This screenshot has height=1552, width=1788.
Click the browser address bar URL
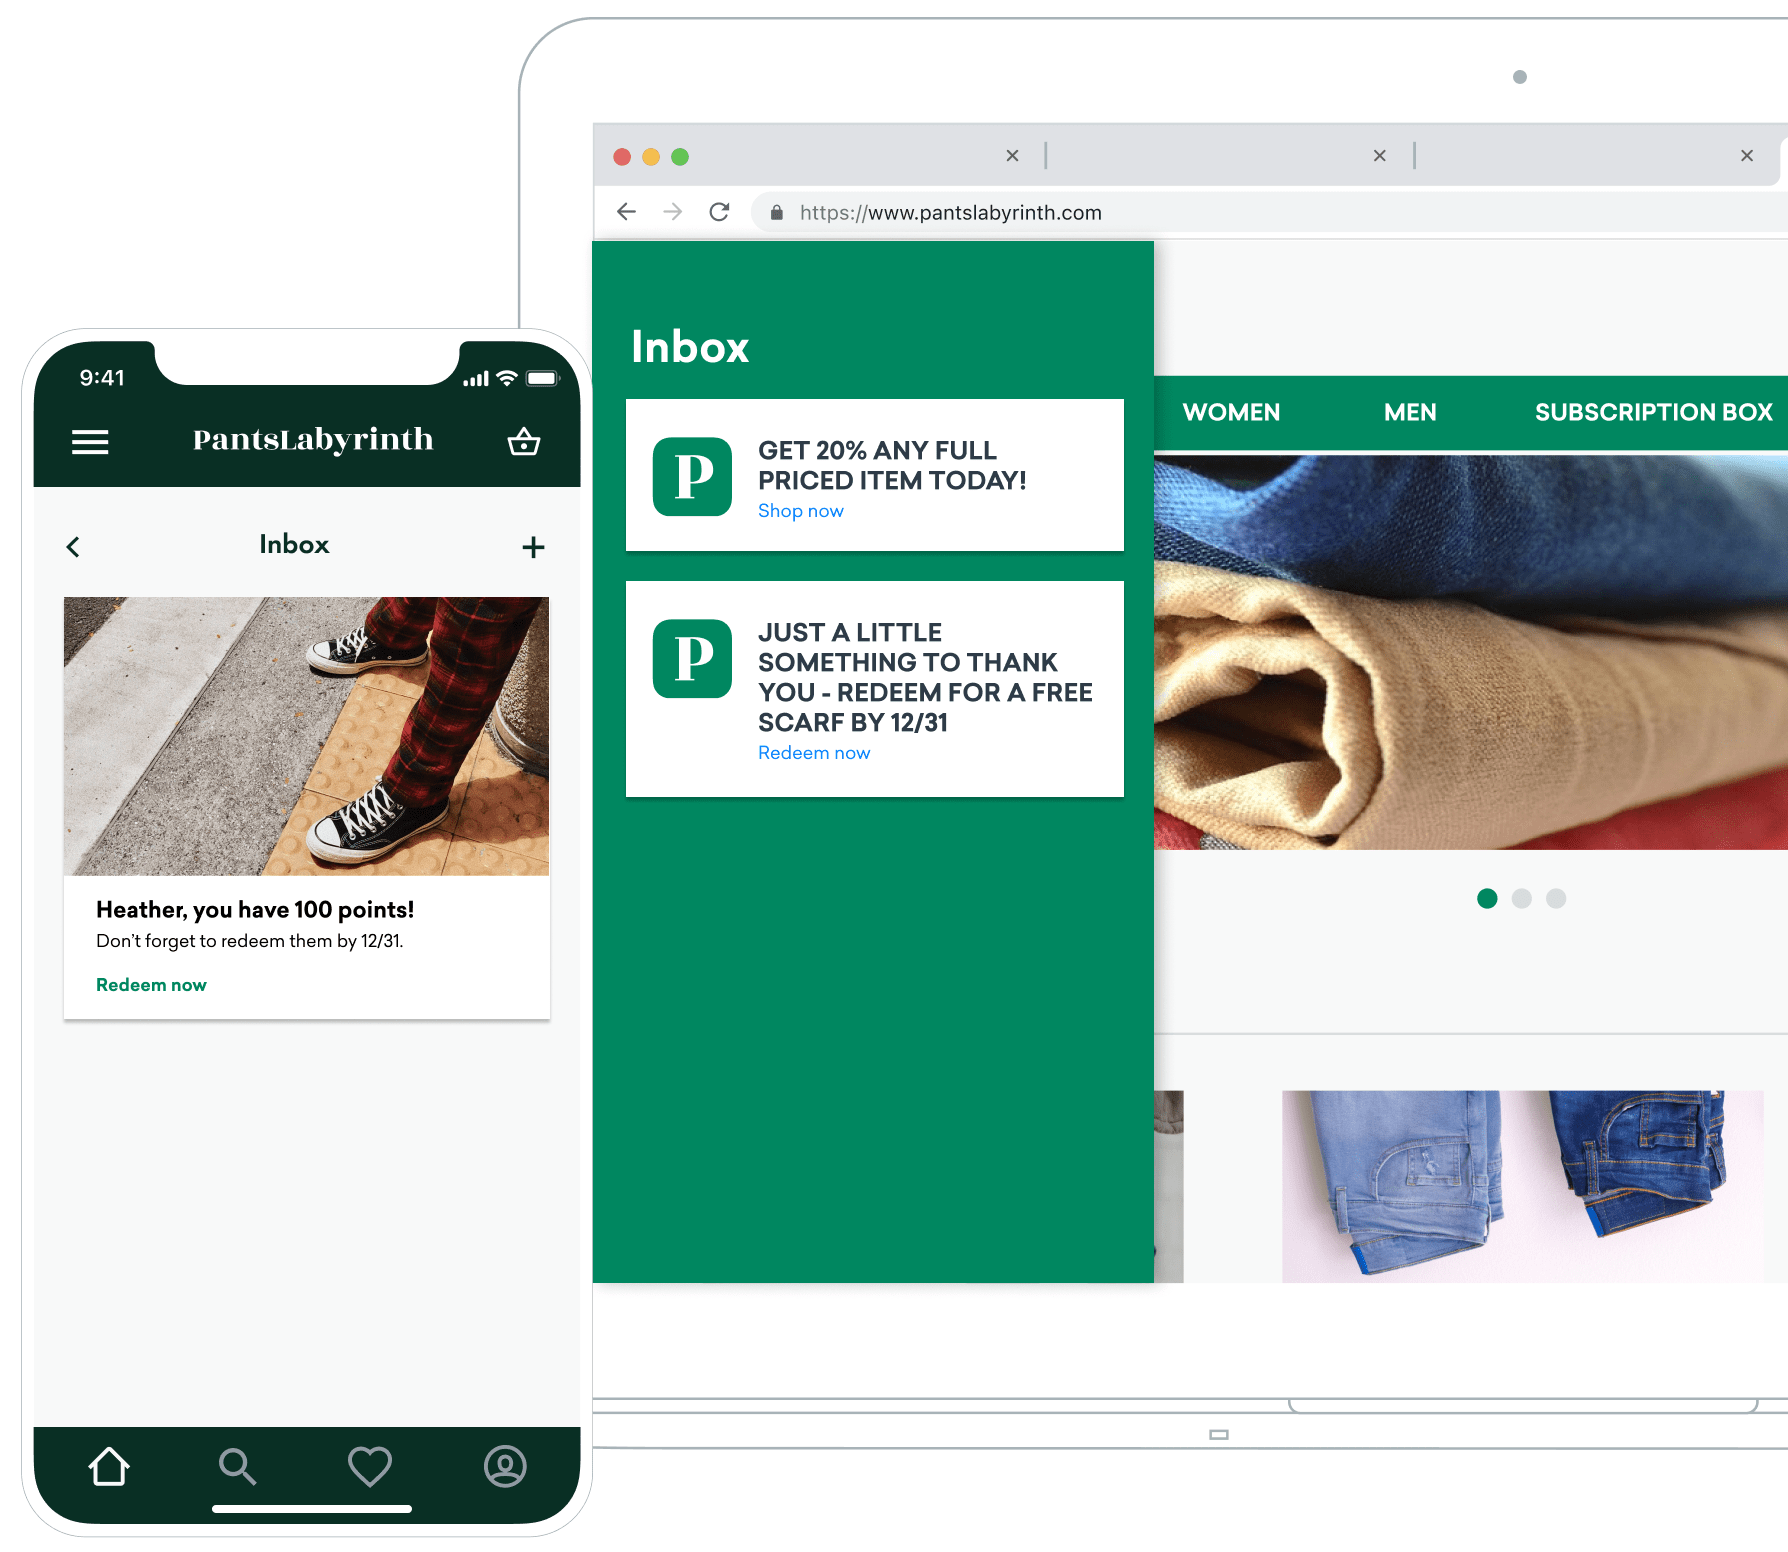coord(950,212)
